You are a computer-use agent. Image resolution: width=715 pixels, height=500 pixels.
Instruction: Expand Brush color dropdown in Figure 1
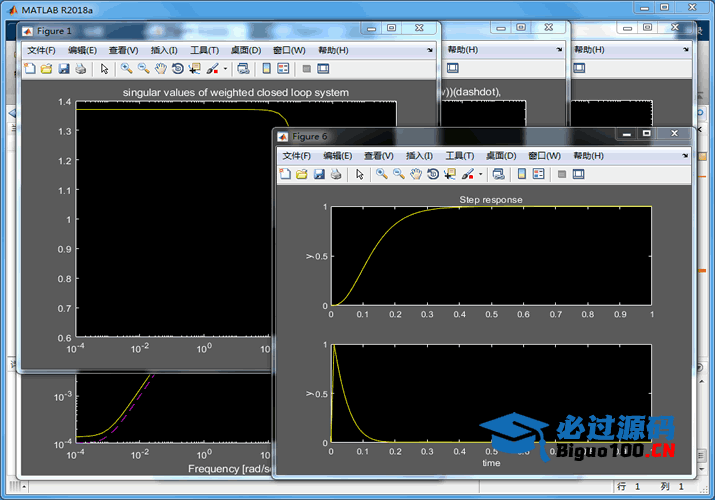[225, 69]
